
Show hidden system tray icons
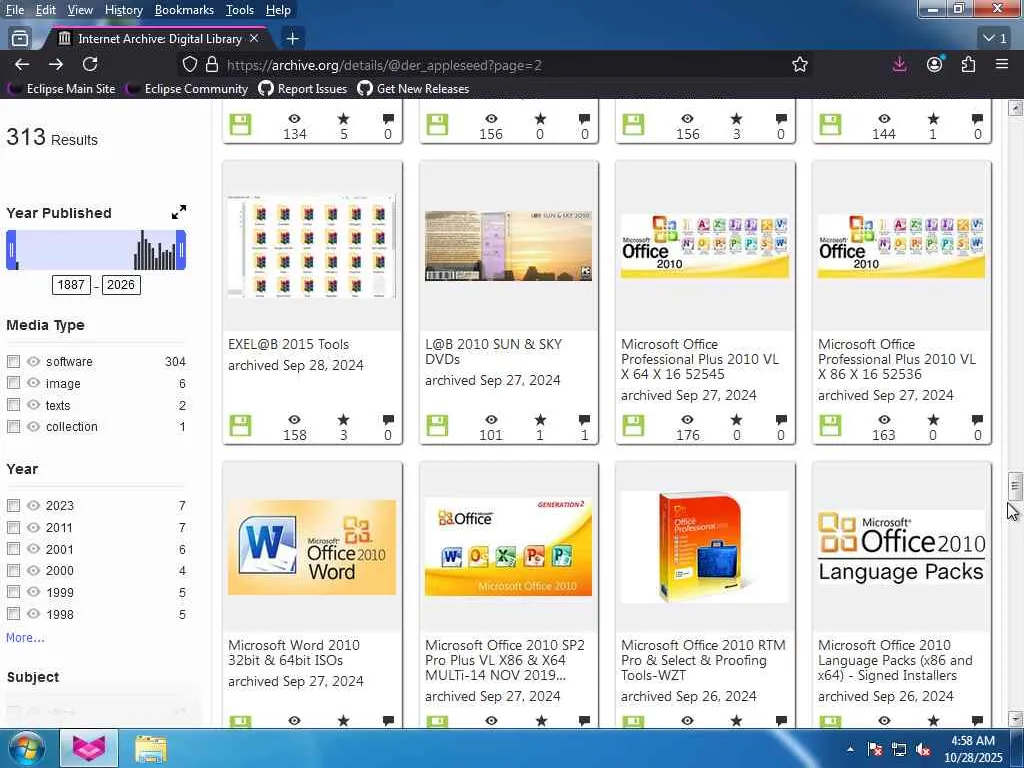(x=850, y=750)
